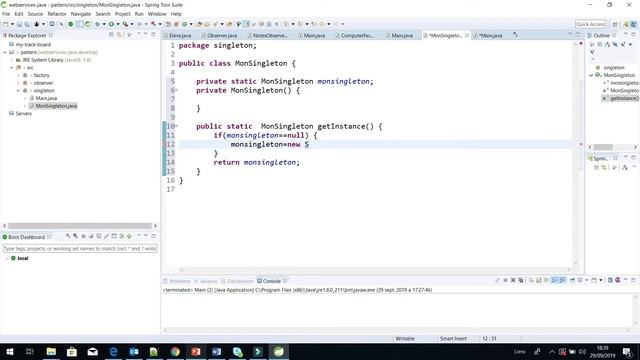Click Collapse All in Package Explorer
640x360 pixels.
[111, 35]
